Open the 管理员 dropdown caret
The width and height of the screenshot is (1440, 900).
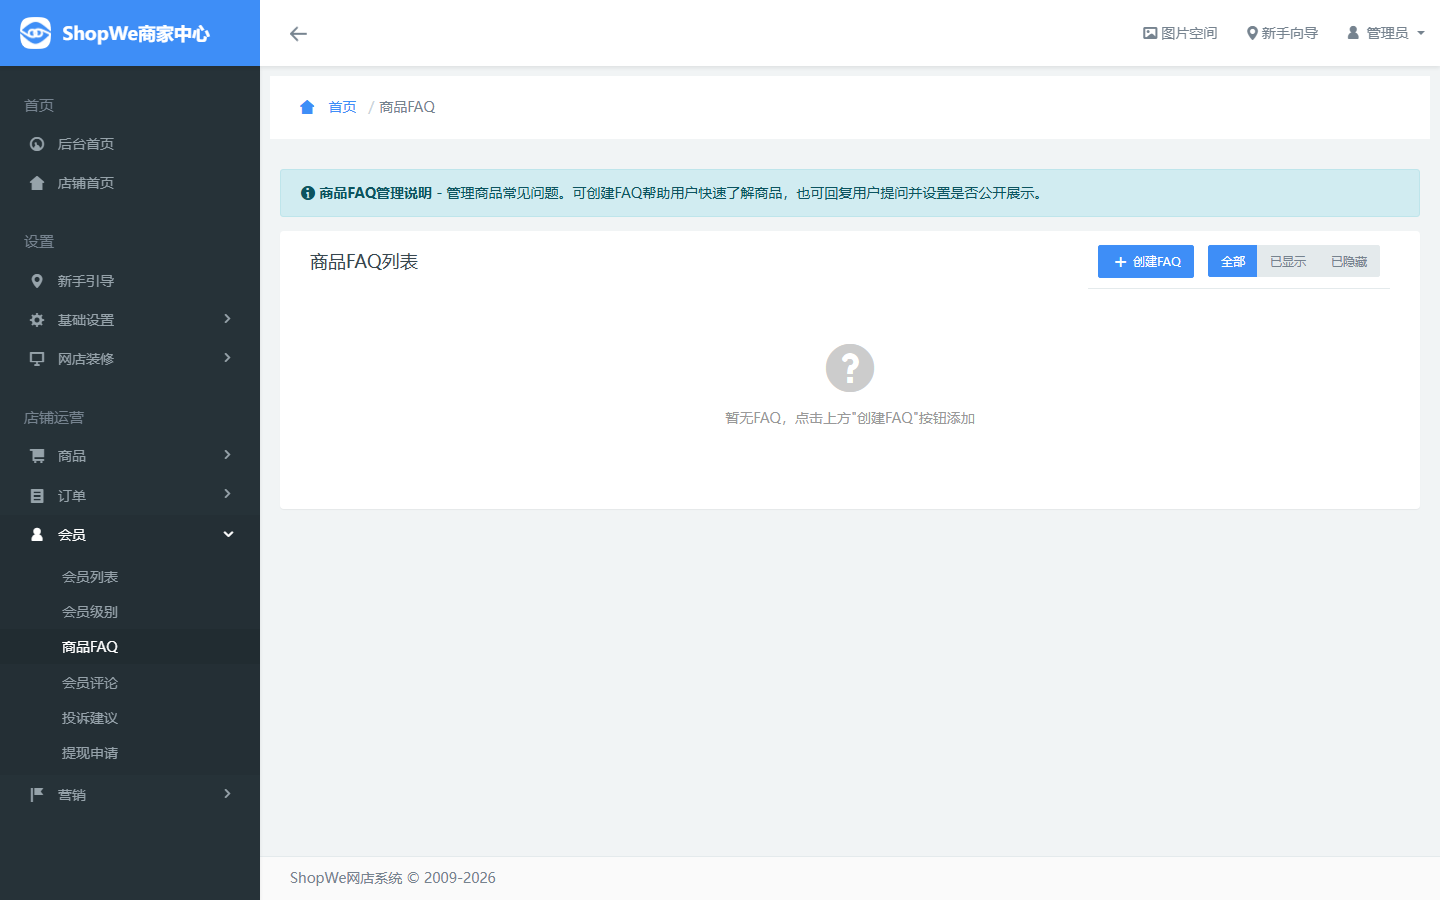1421,33
